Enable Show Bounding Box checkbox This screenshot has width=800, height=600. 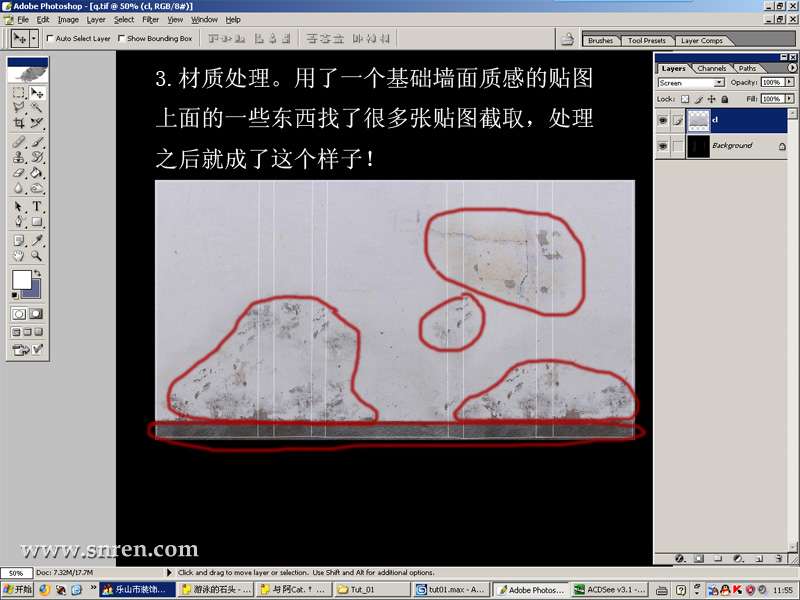pyautogui.click(x=121, y=38)
